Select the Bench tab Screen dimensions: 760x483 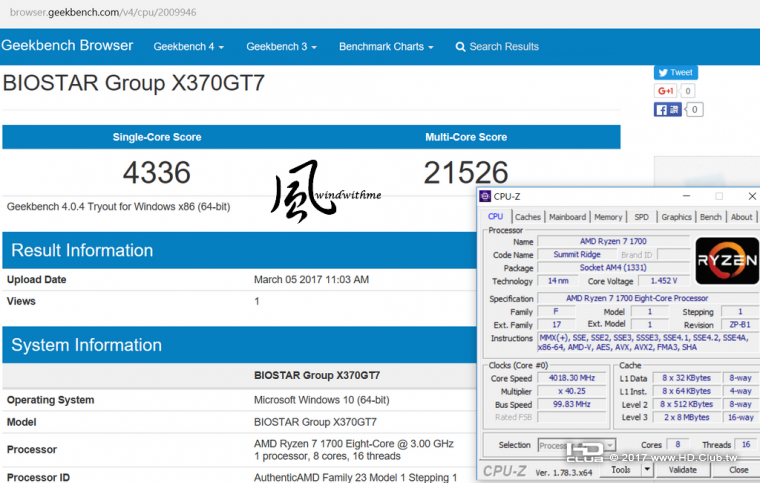[711, 217]
